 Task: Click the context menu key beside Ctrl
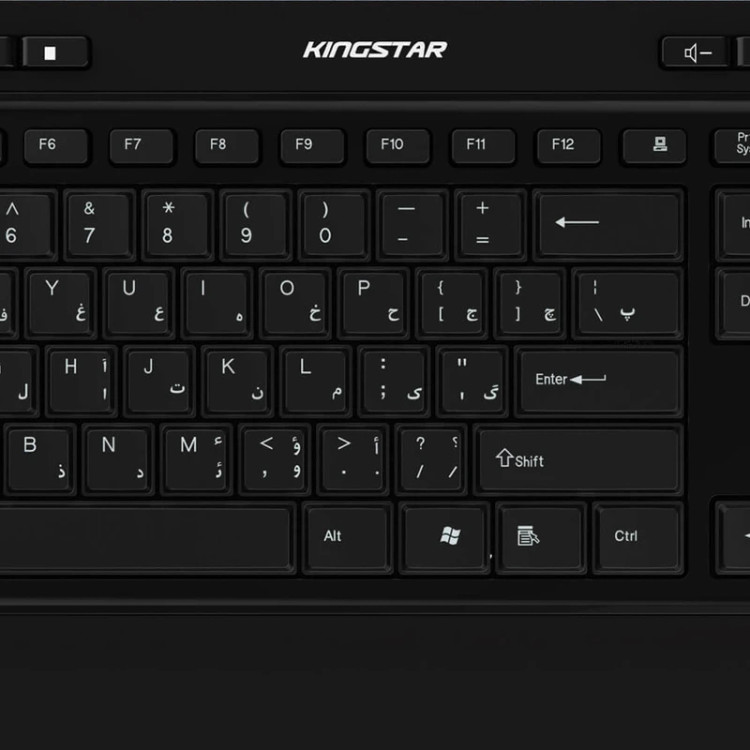click(x=541, y=537)
